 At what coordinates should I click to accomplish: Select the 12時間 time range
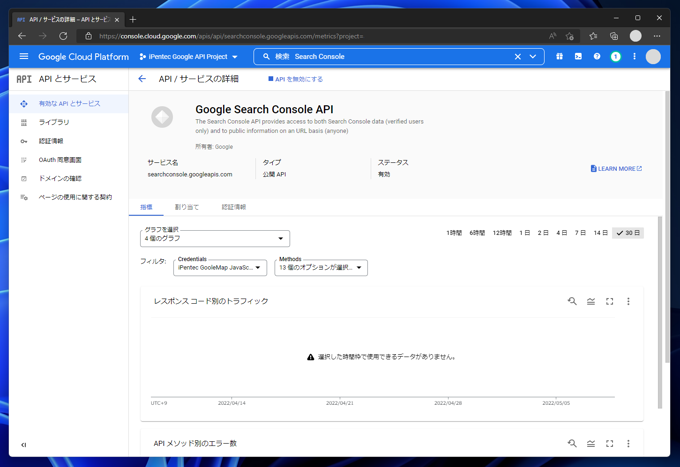502,233
